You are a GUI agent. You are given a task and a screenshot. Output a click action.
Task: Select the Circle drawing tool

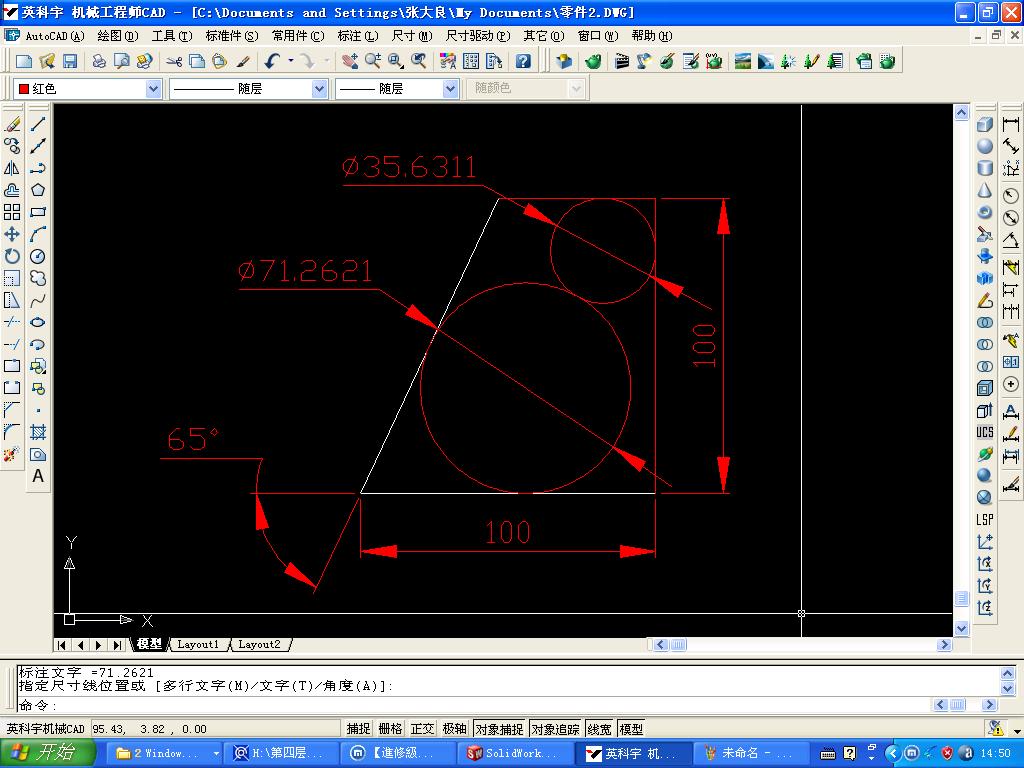(38, 256)
